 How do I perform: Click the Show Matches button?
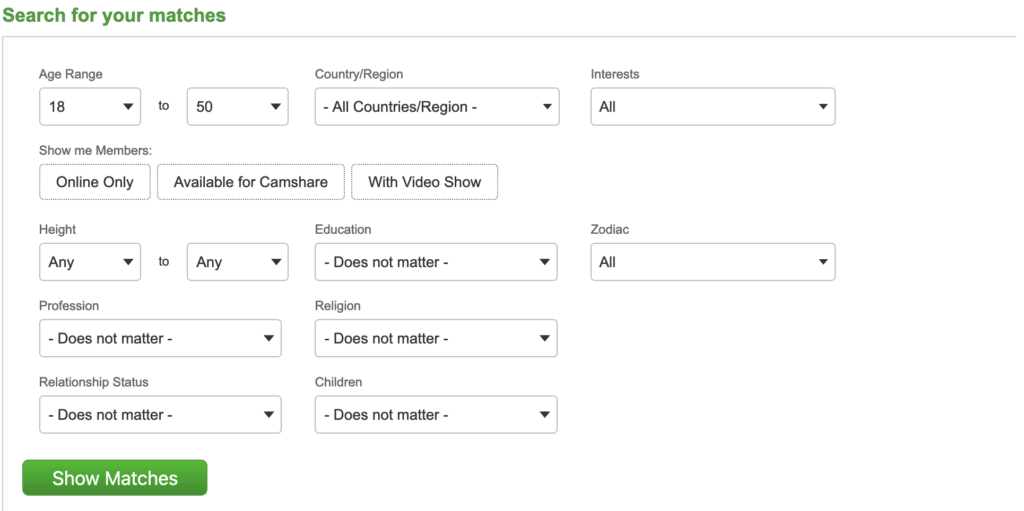(x=115, y=478)
